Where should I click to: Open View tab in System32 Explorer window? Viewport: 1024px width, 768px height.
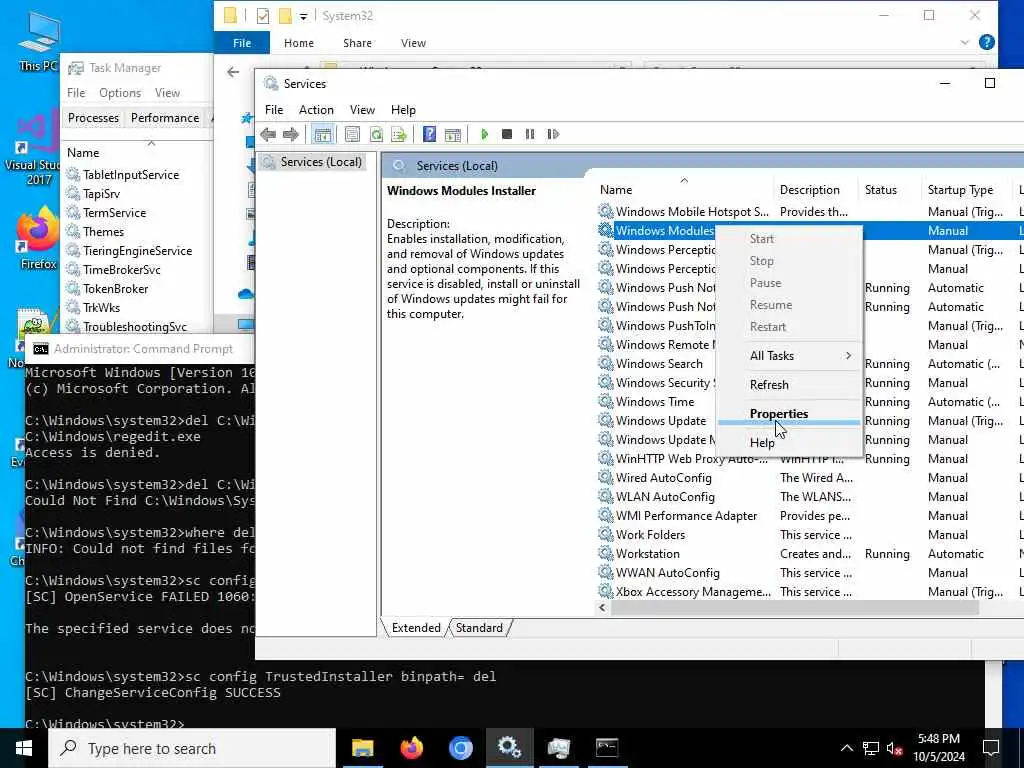point(413,43)
